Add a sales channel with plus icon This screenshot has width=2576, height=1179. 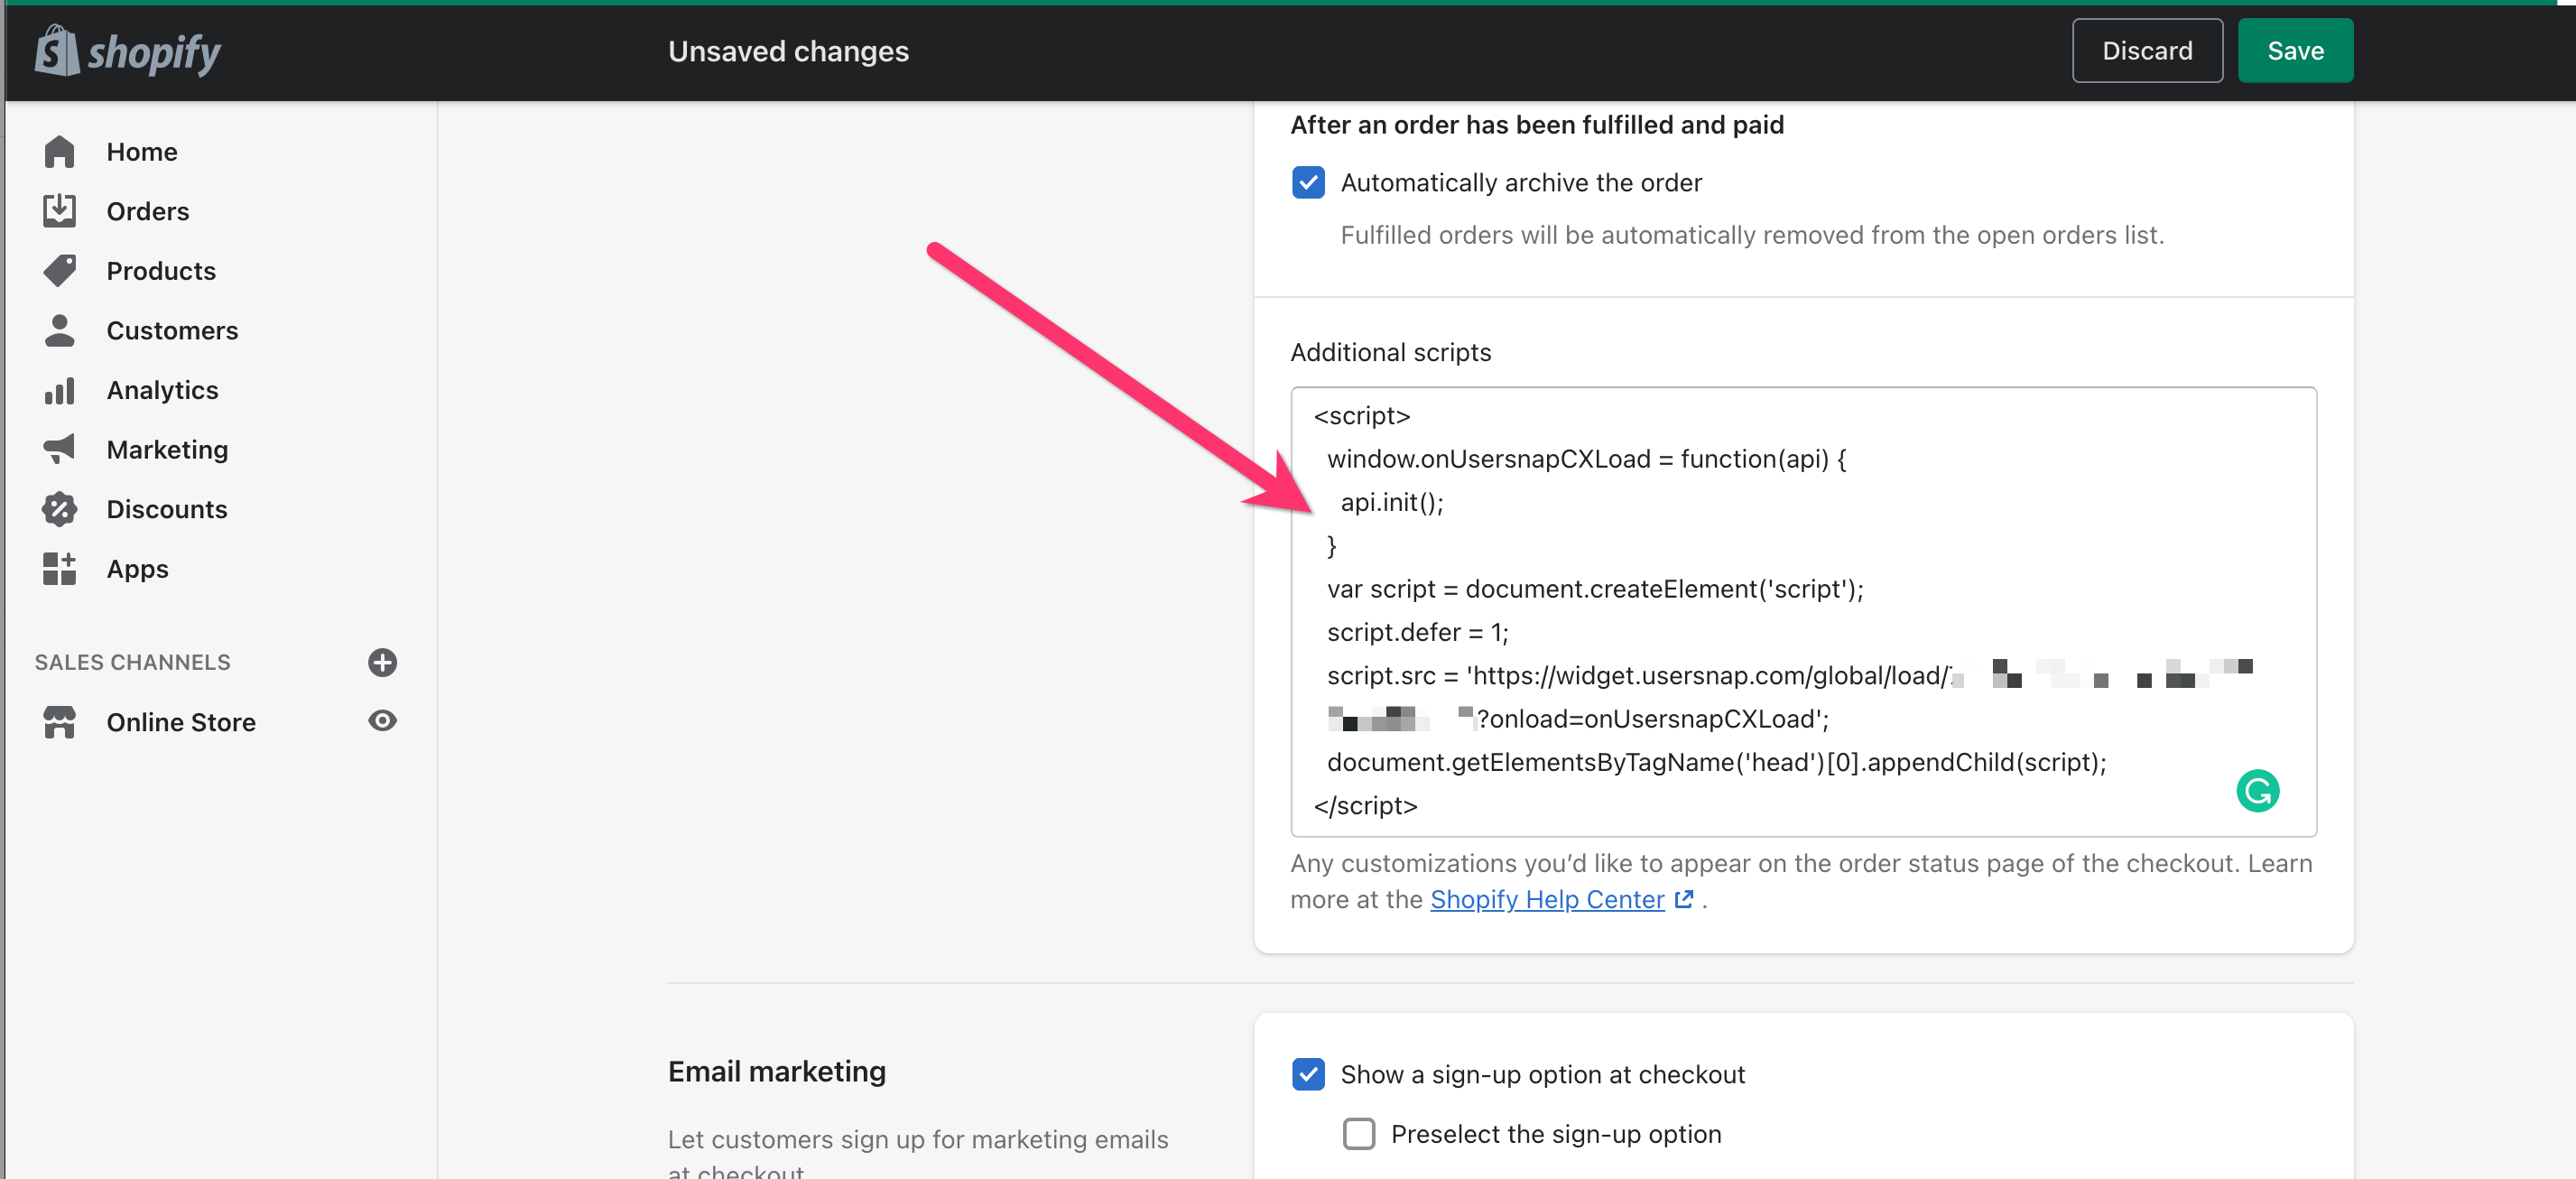pyautogui.click(x=382, y=662)
